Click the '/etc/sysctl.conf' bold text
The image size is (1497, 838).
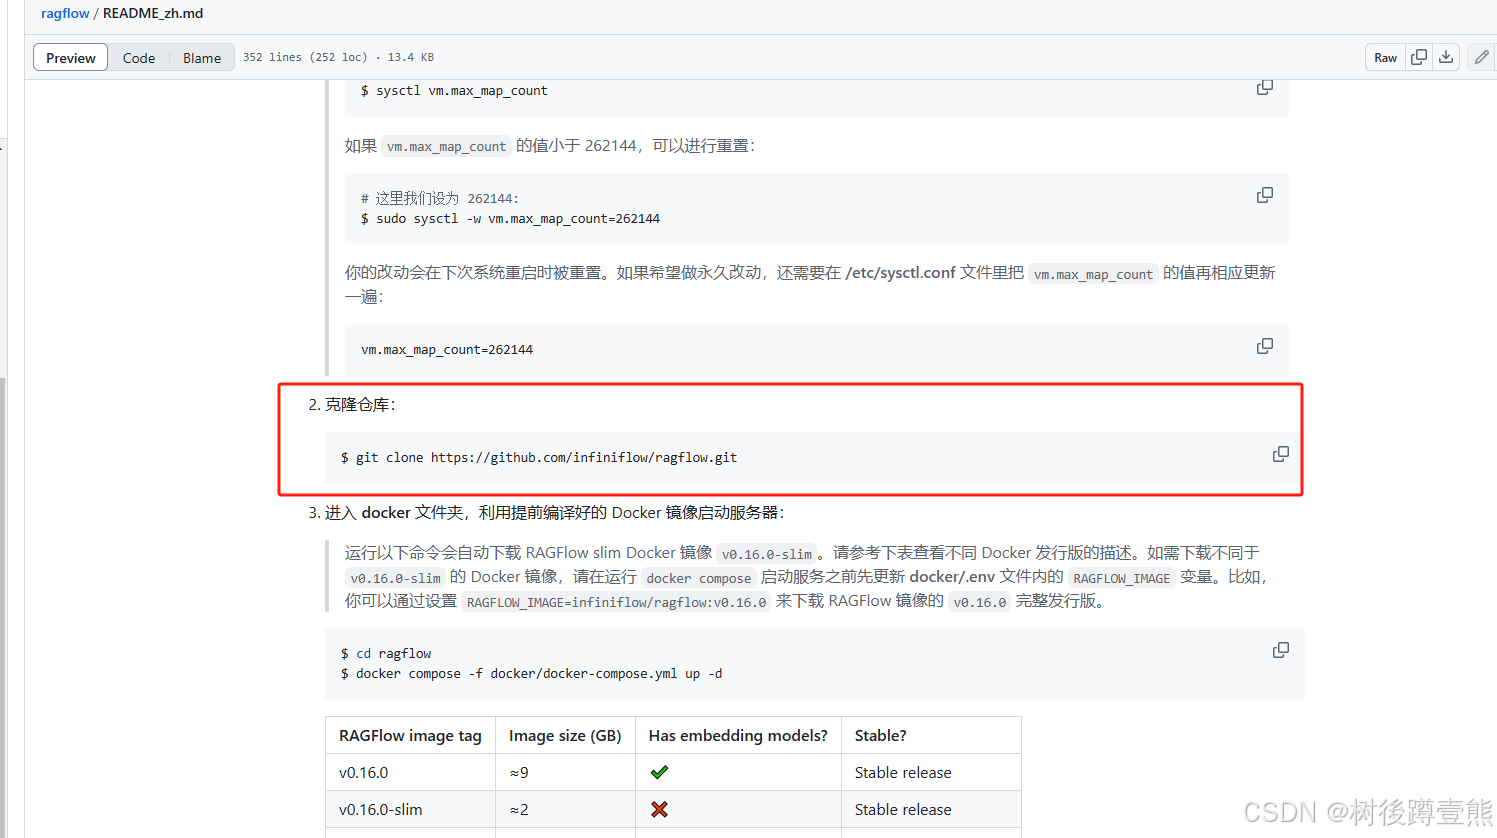(x=900, y=272)
